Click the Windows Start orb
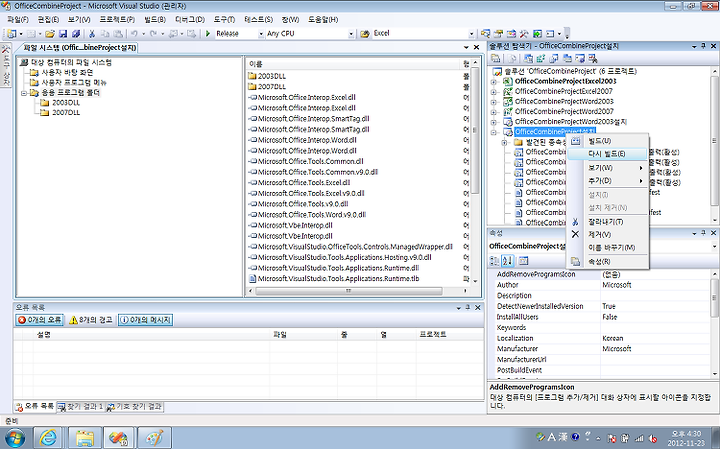The width and height of the screenshot is (720, 449). [x=14, y=438]
